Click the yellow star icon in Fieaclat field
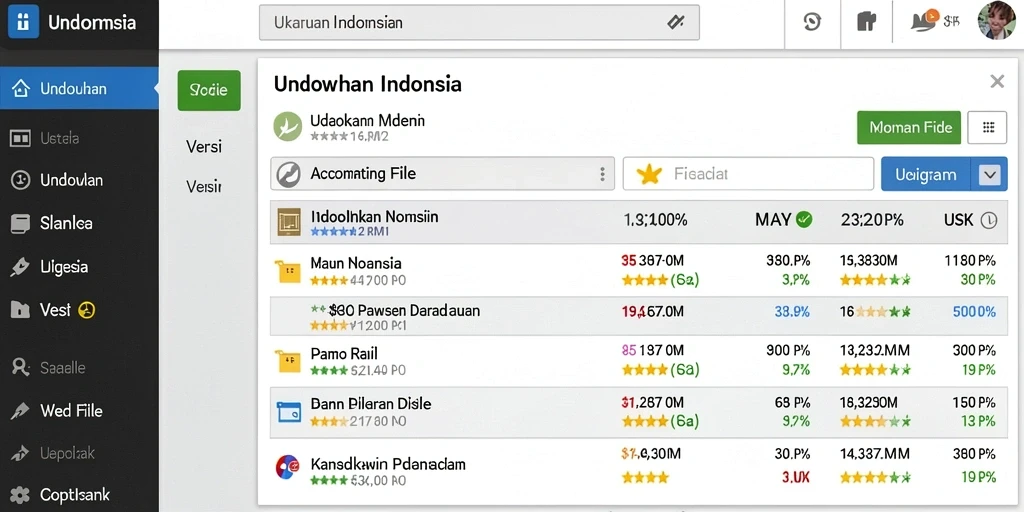The image size is (1024, 512). [648, 174]
